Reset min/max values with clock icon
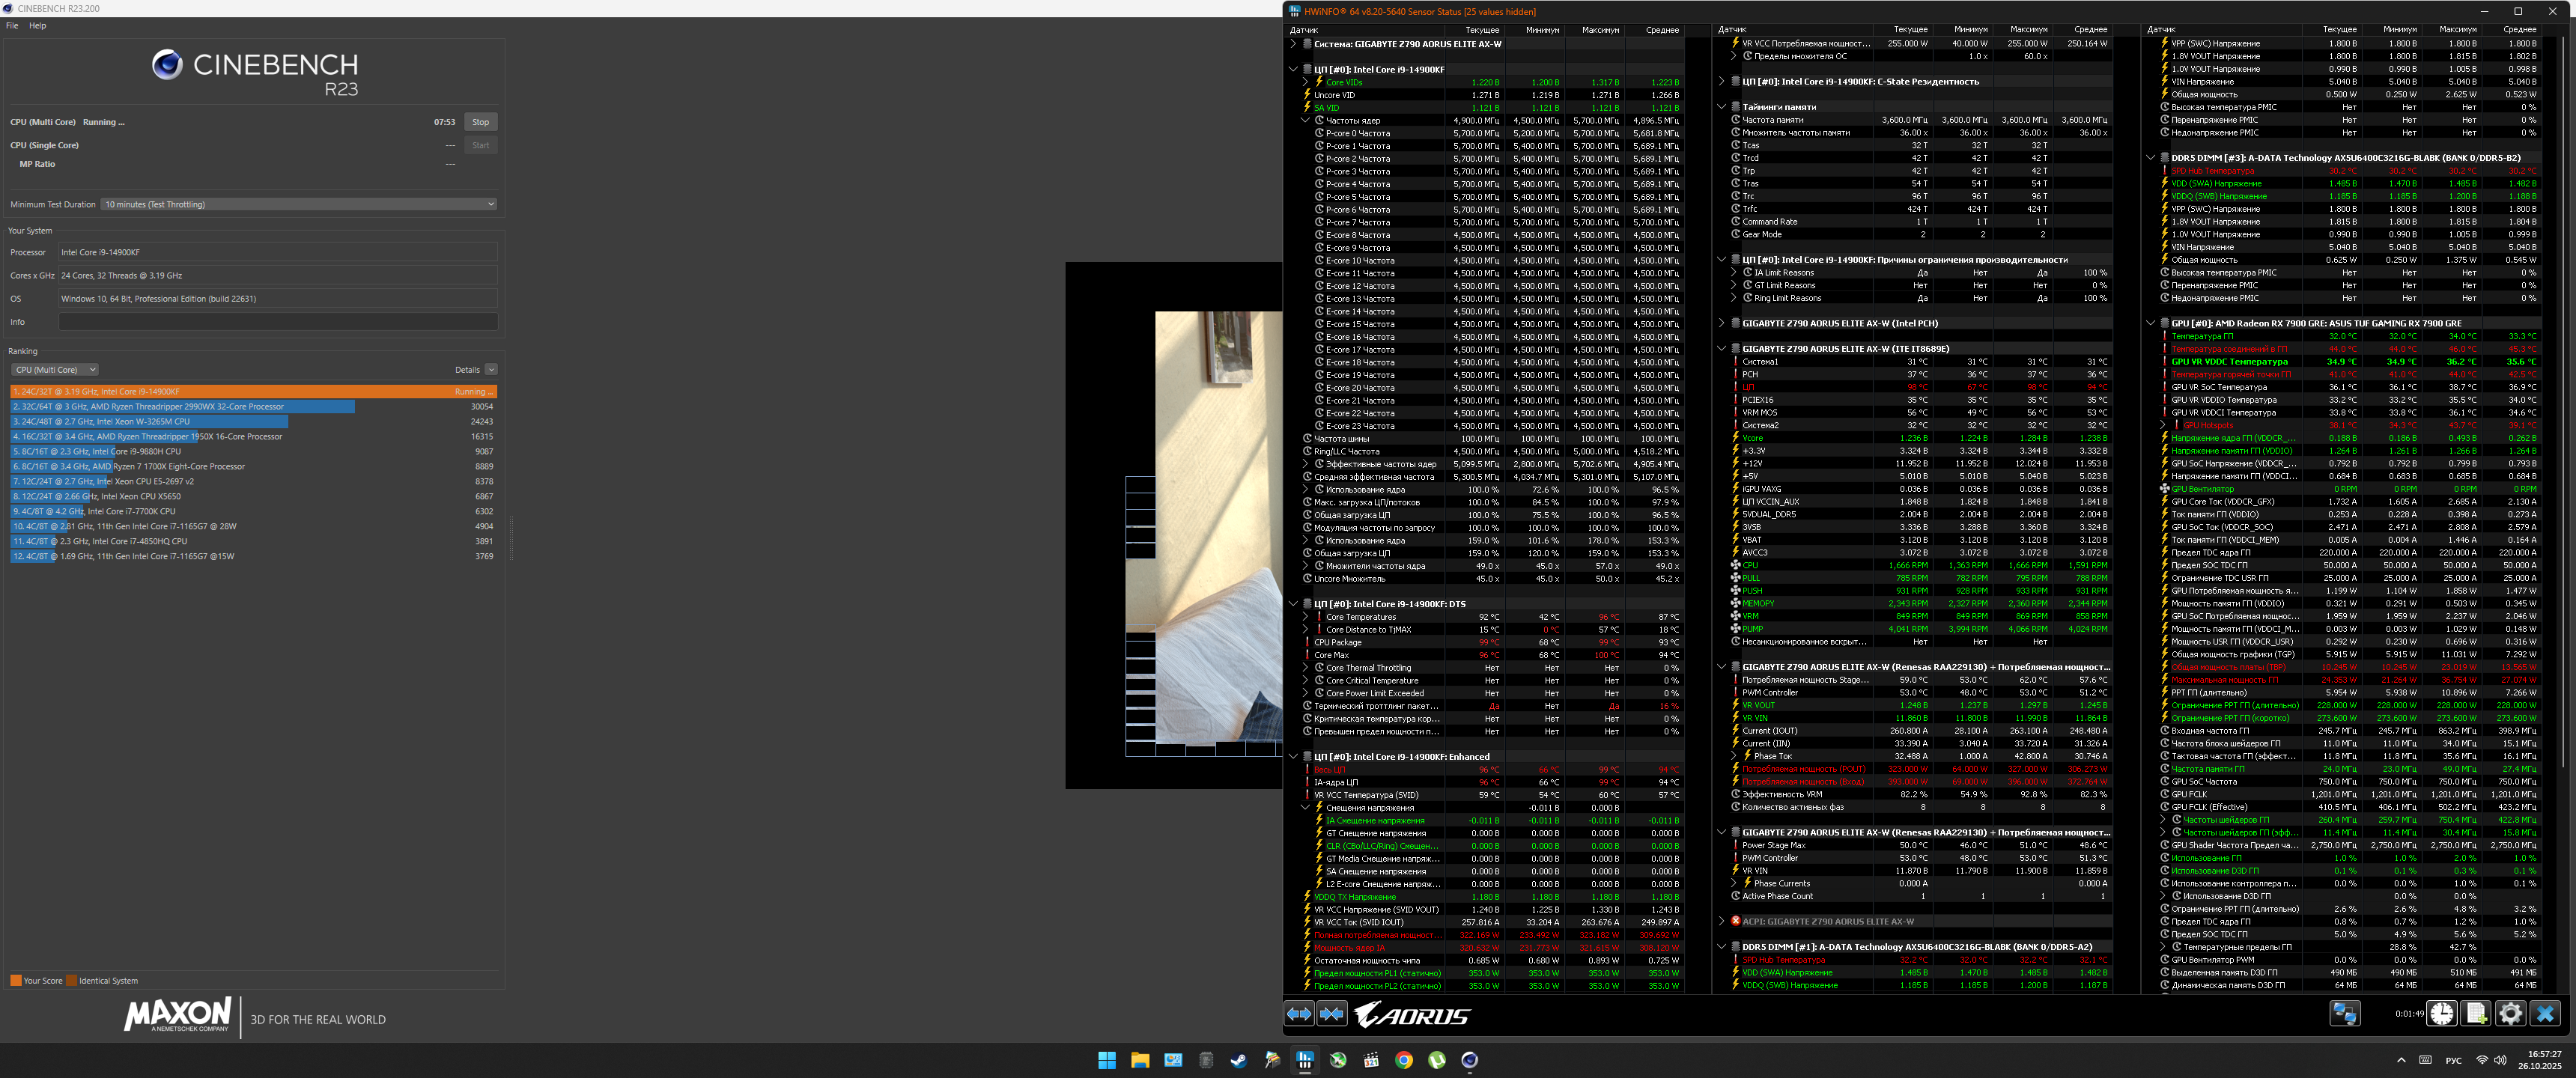2576x1078 pixels. (2441, 1014)
